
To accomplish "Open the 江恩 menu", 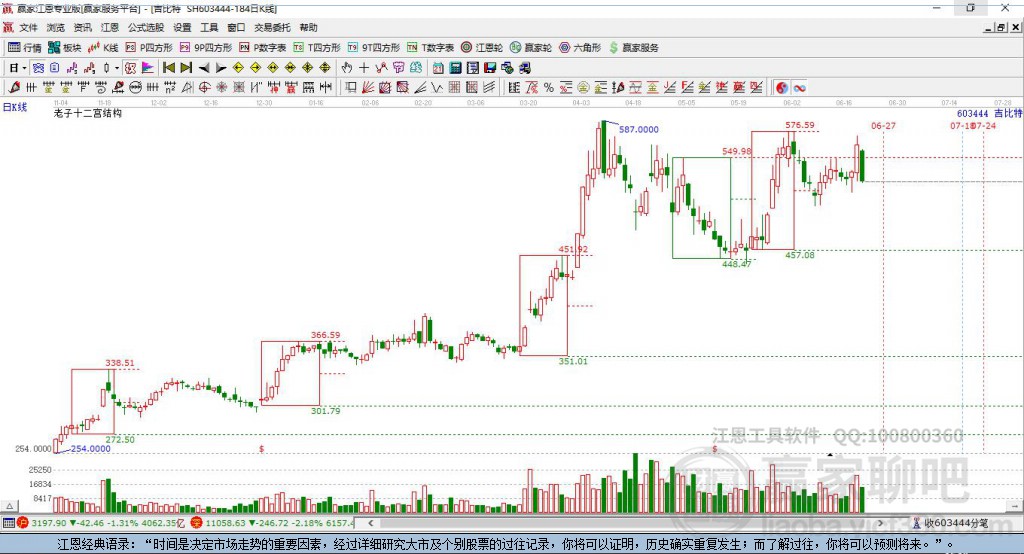I will pyautogui.click(x=110, y=27).
